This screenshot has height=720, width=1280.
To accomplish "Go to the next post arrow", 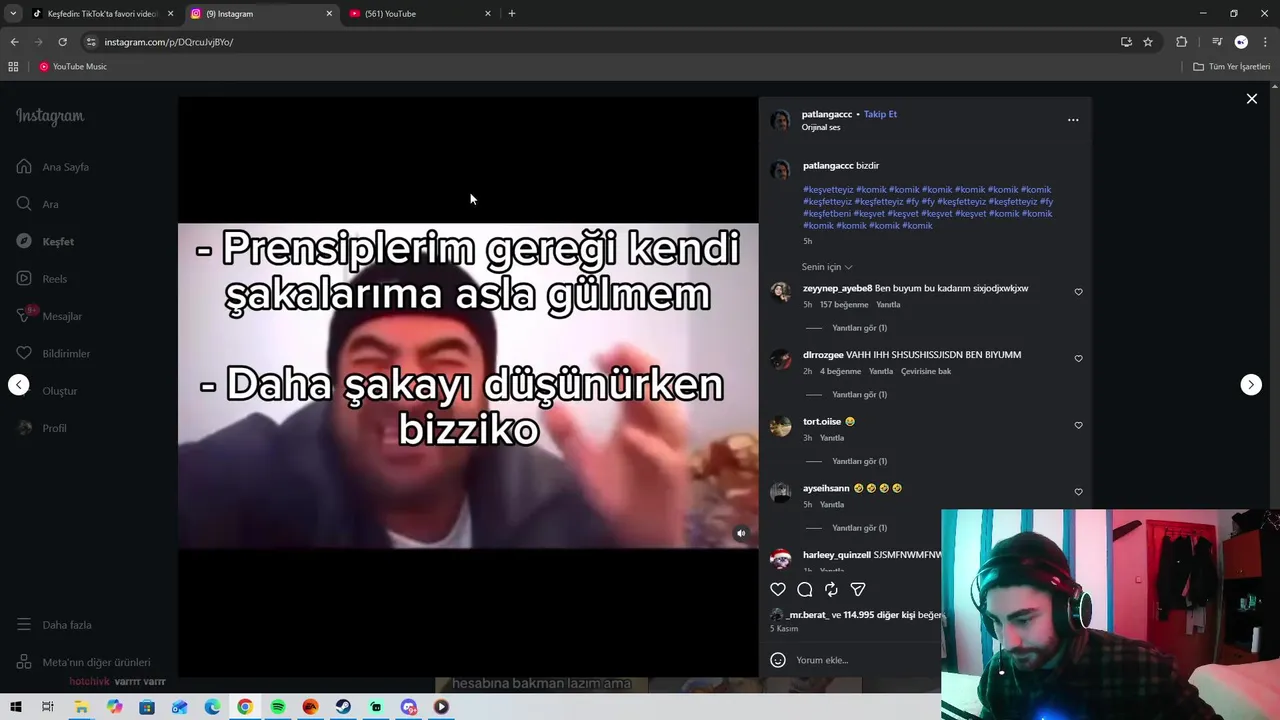I will click(1251, 385).
